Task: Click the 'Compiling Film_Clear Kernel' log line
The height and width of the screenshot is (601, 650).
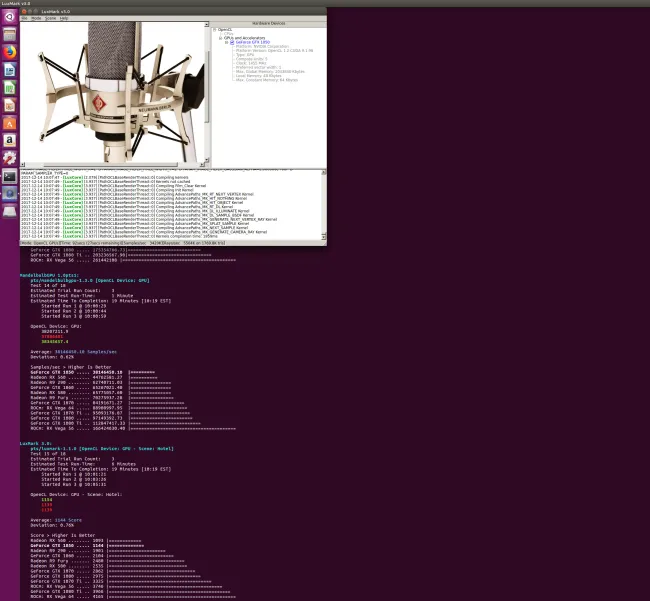Action: (x=113, y=186)
